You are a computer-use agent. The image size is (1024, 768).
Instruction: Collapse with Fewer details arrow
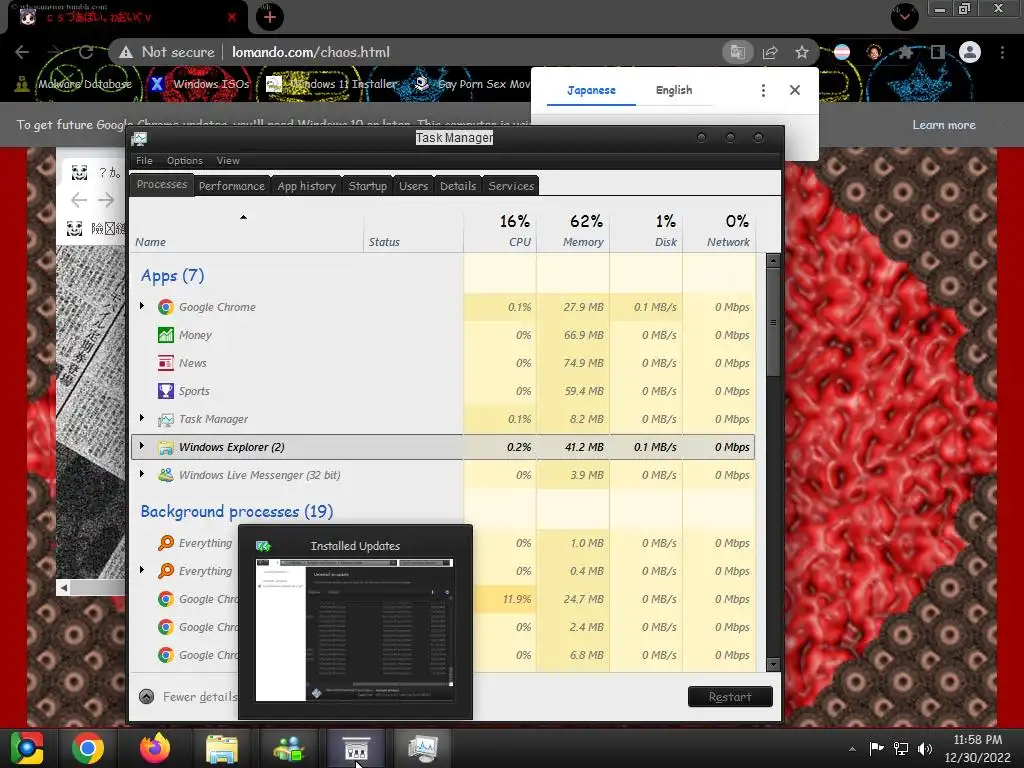[x=147, y=697]
